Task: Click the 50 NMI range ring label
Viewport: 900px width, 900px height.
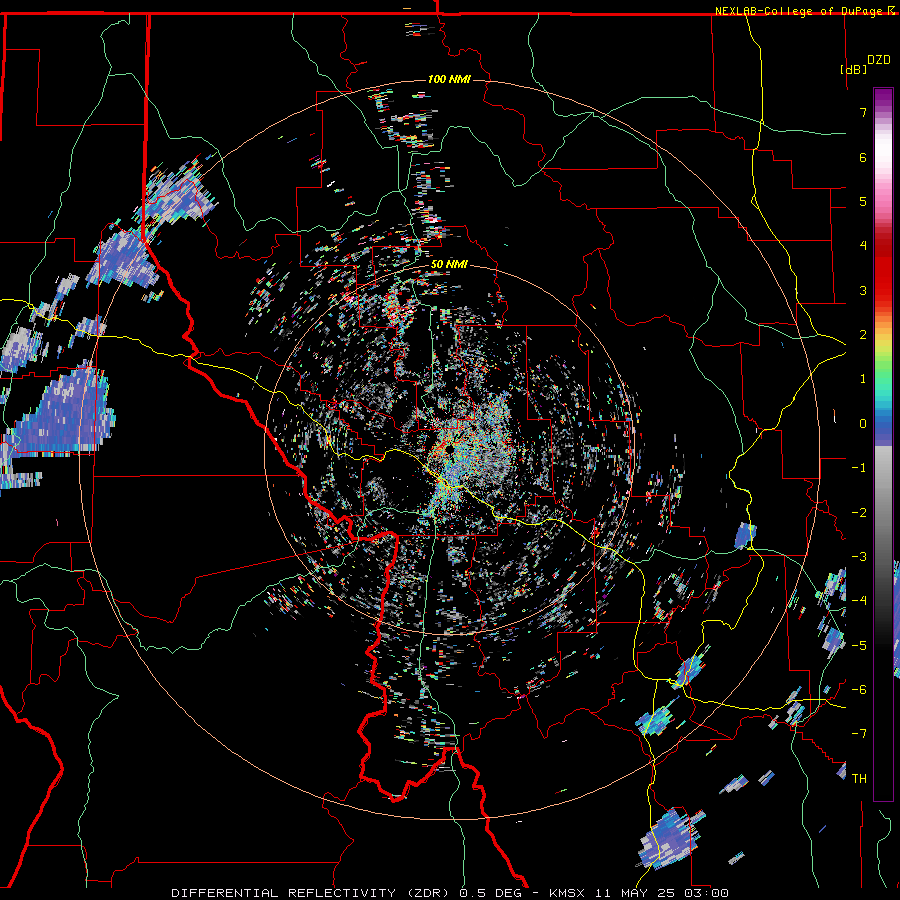Action: (x=449, y=265)
